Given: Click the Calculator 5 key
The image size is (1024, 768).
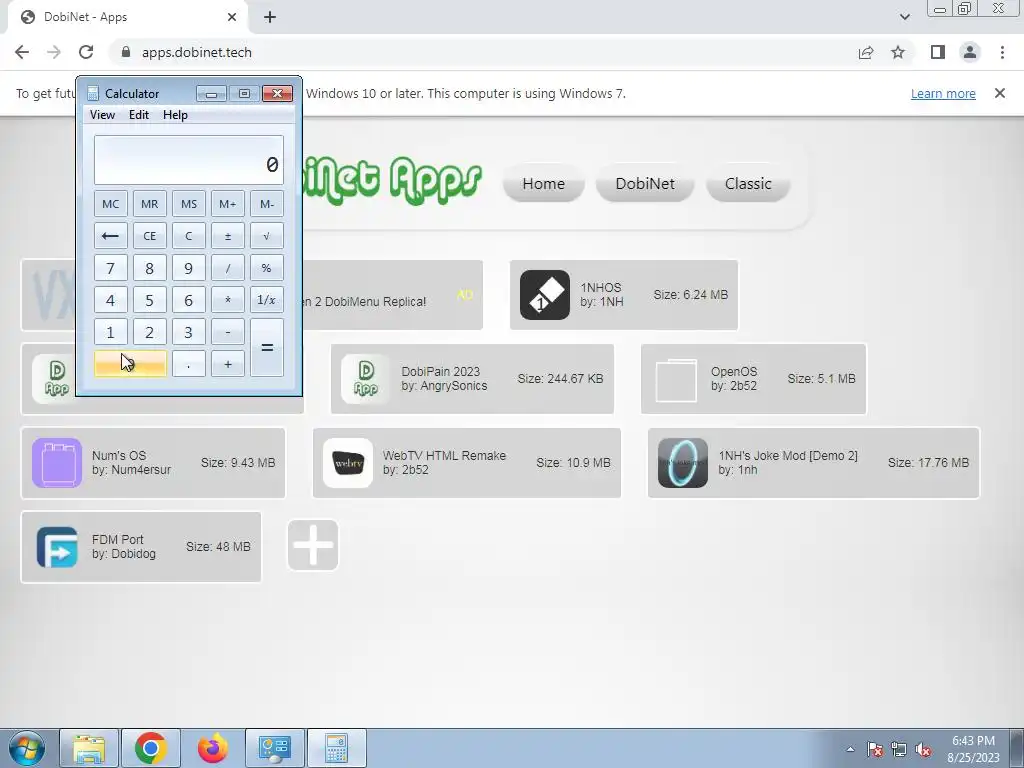Looking at the screenshot, I should (x=150, y=300).
